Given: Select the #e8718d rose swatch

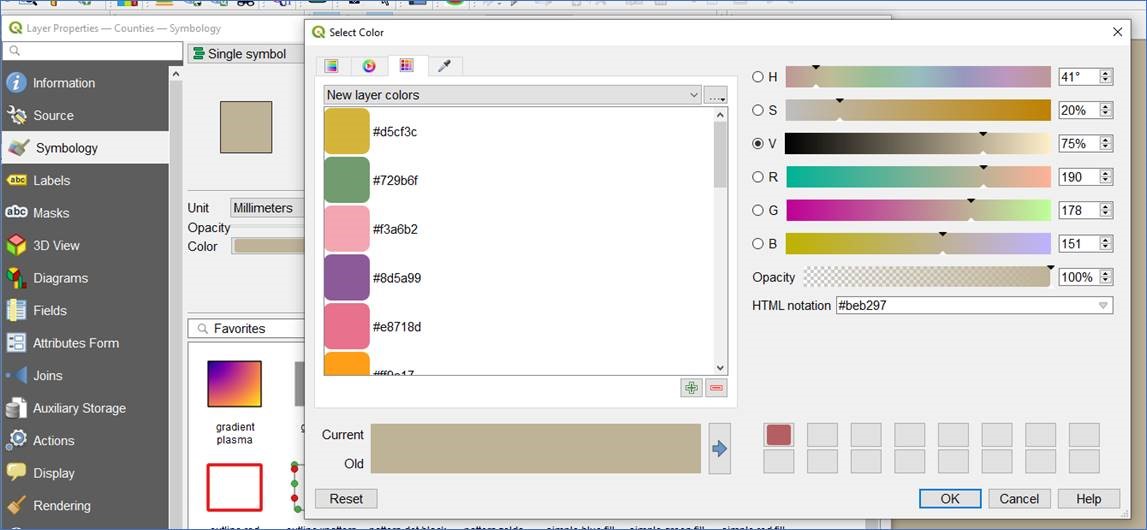Looking at the screenshot, I should [347, 327].
